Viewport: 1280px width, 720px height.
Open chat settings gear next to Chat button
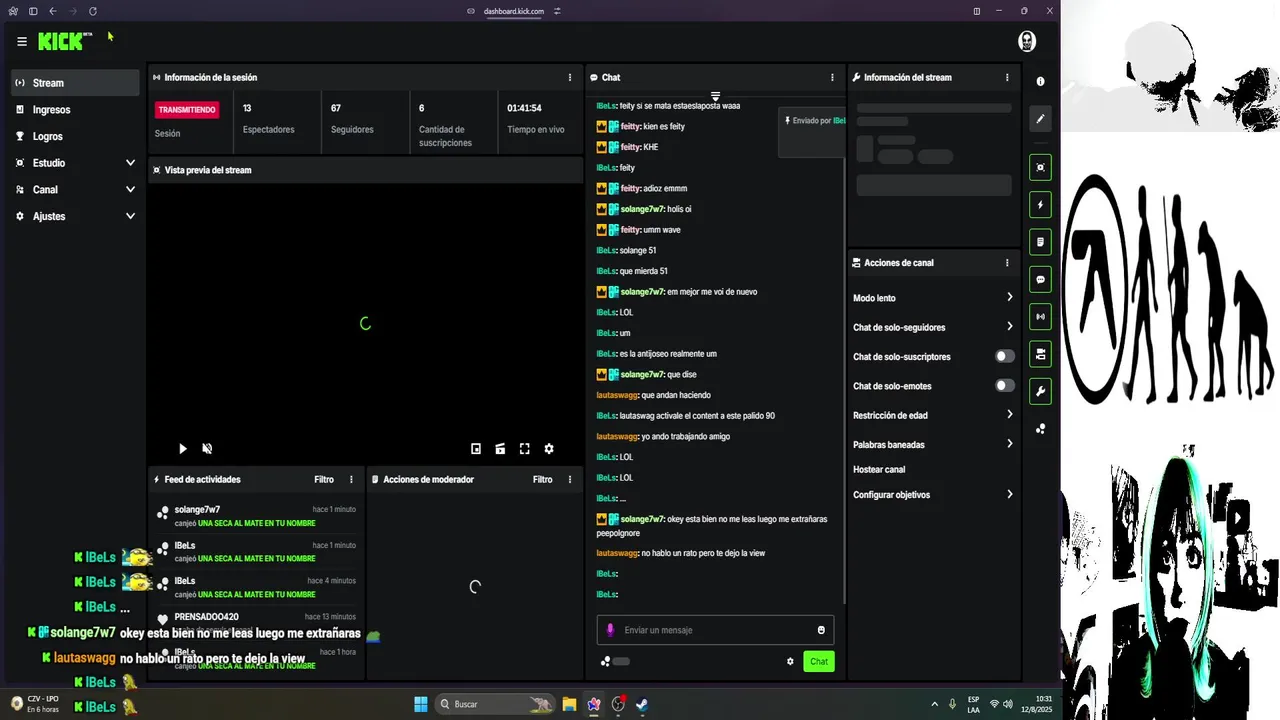tap(790, 661)
